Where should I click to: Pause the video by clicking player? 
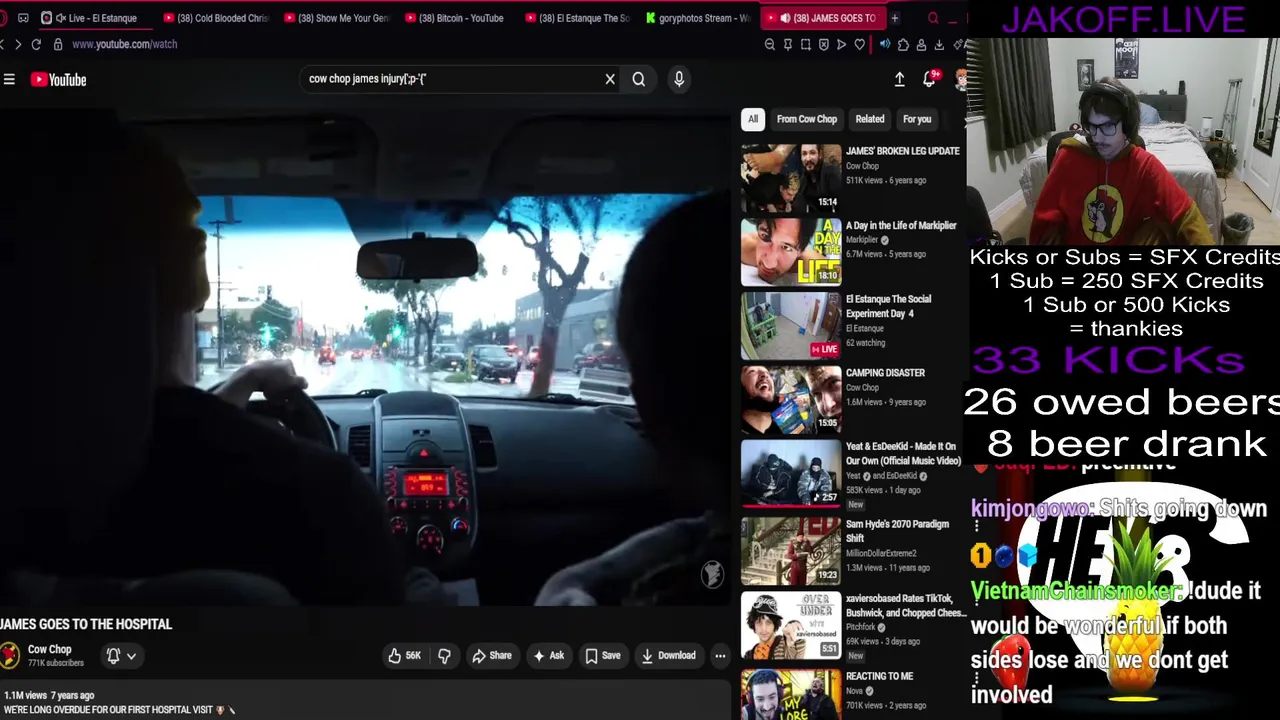pyautogui.click(x=366, y=355)
